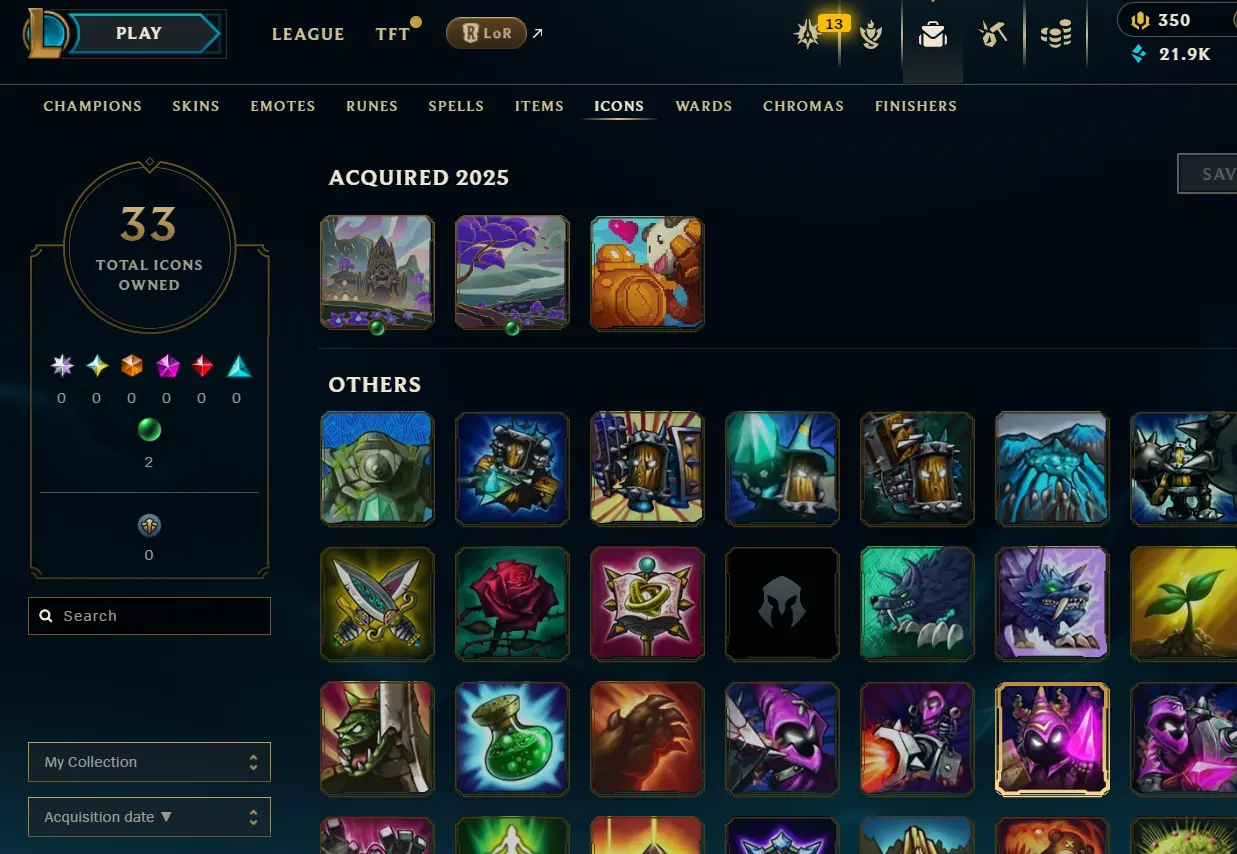The image size is (1237, 854).
Task: Open the Collection backpack icon
Action: 933,36
